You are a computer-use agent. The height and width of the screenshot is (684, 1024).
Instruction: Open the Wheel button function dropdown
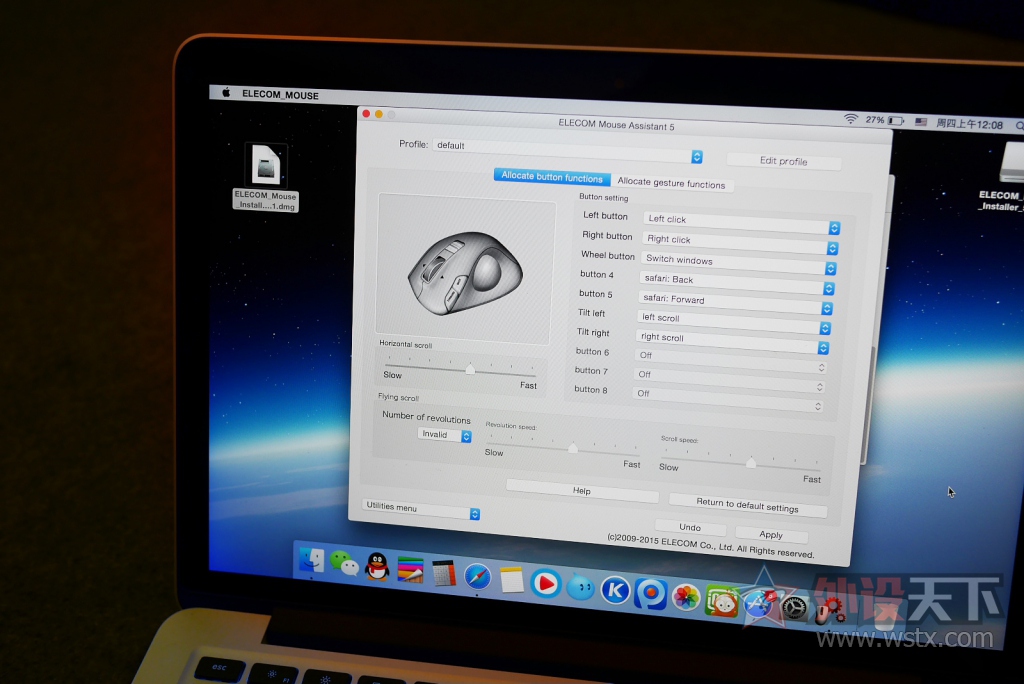coord(832,268)
